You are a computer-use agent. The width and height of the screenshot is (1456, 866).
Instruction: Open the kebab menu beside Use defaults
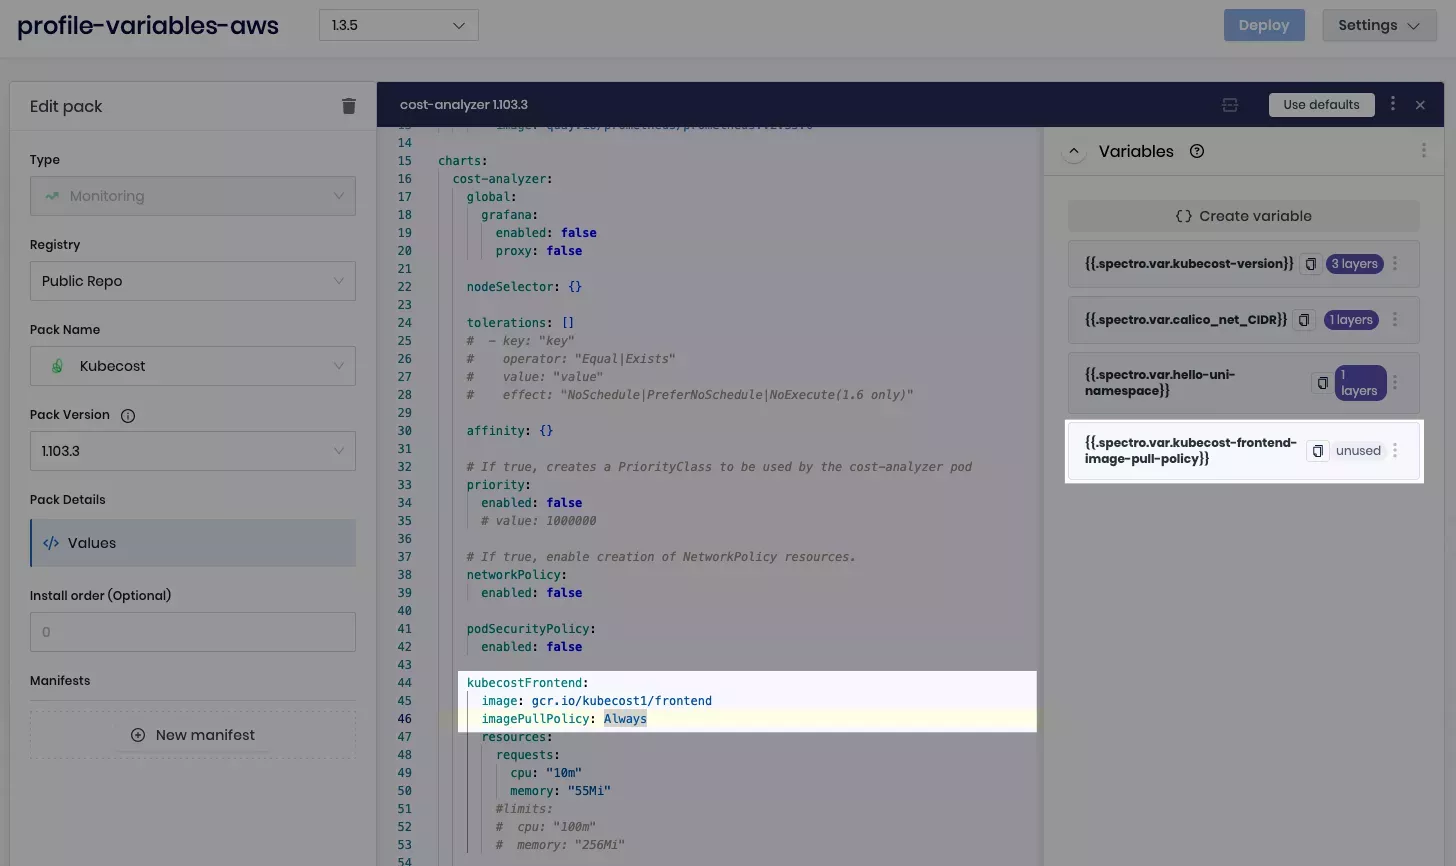pos(1393,104)
